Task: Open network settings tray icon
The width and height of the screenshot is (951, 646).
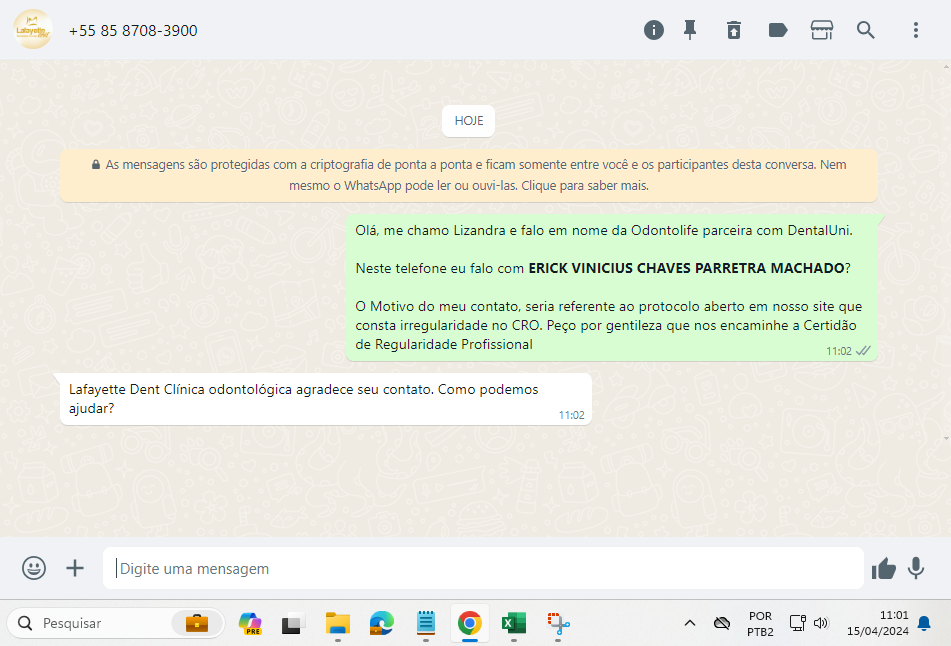Action: 798,623
